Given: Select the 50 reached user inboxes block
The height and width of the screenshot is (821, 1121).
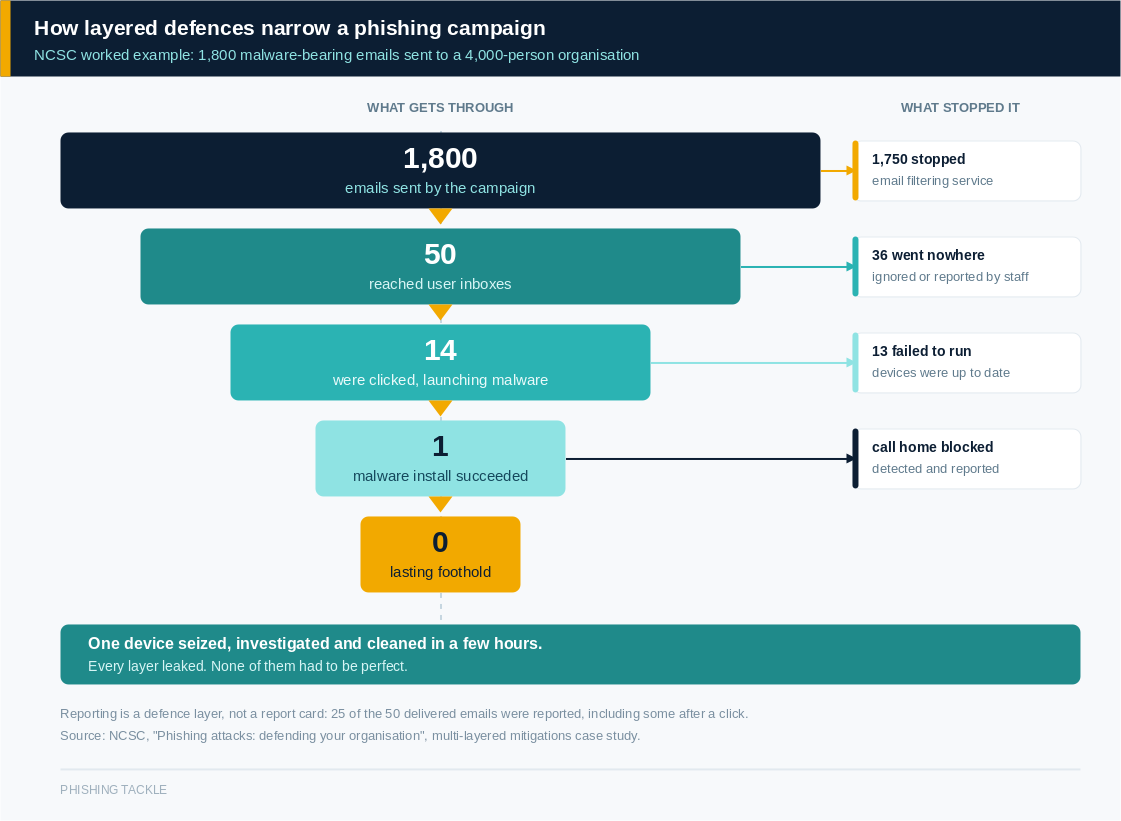Looking at the screenshot, I should point(440,266).
